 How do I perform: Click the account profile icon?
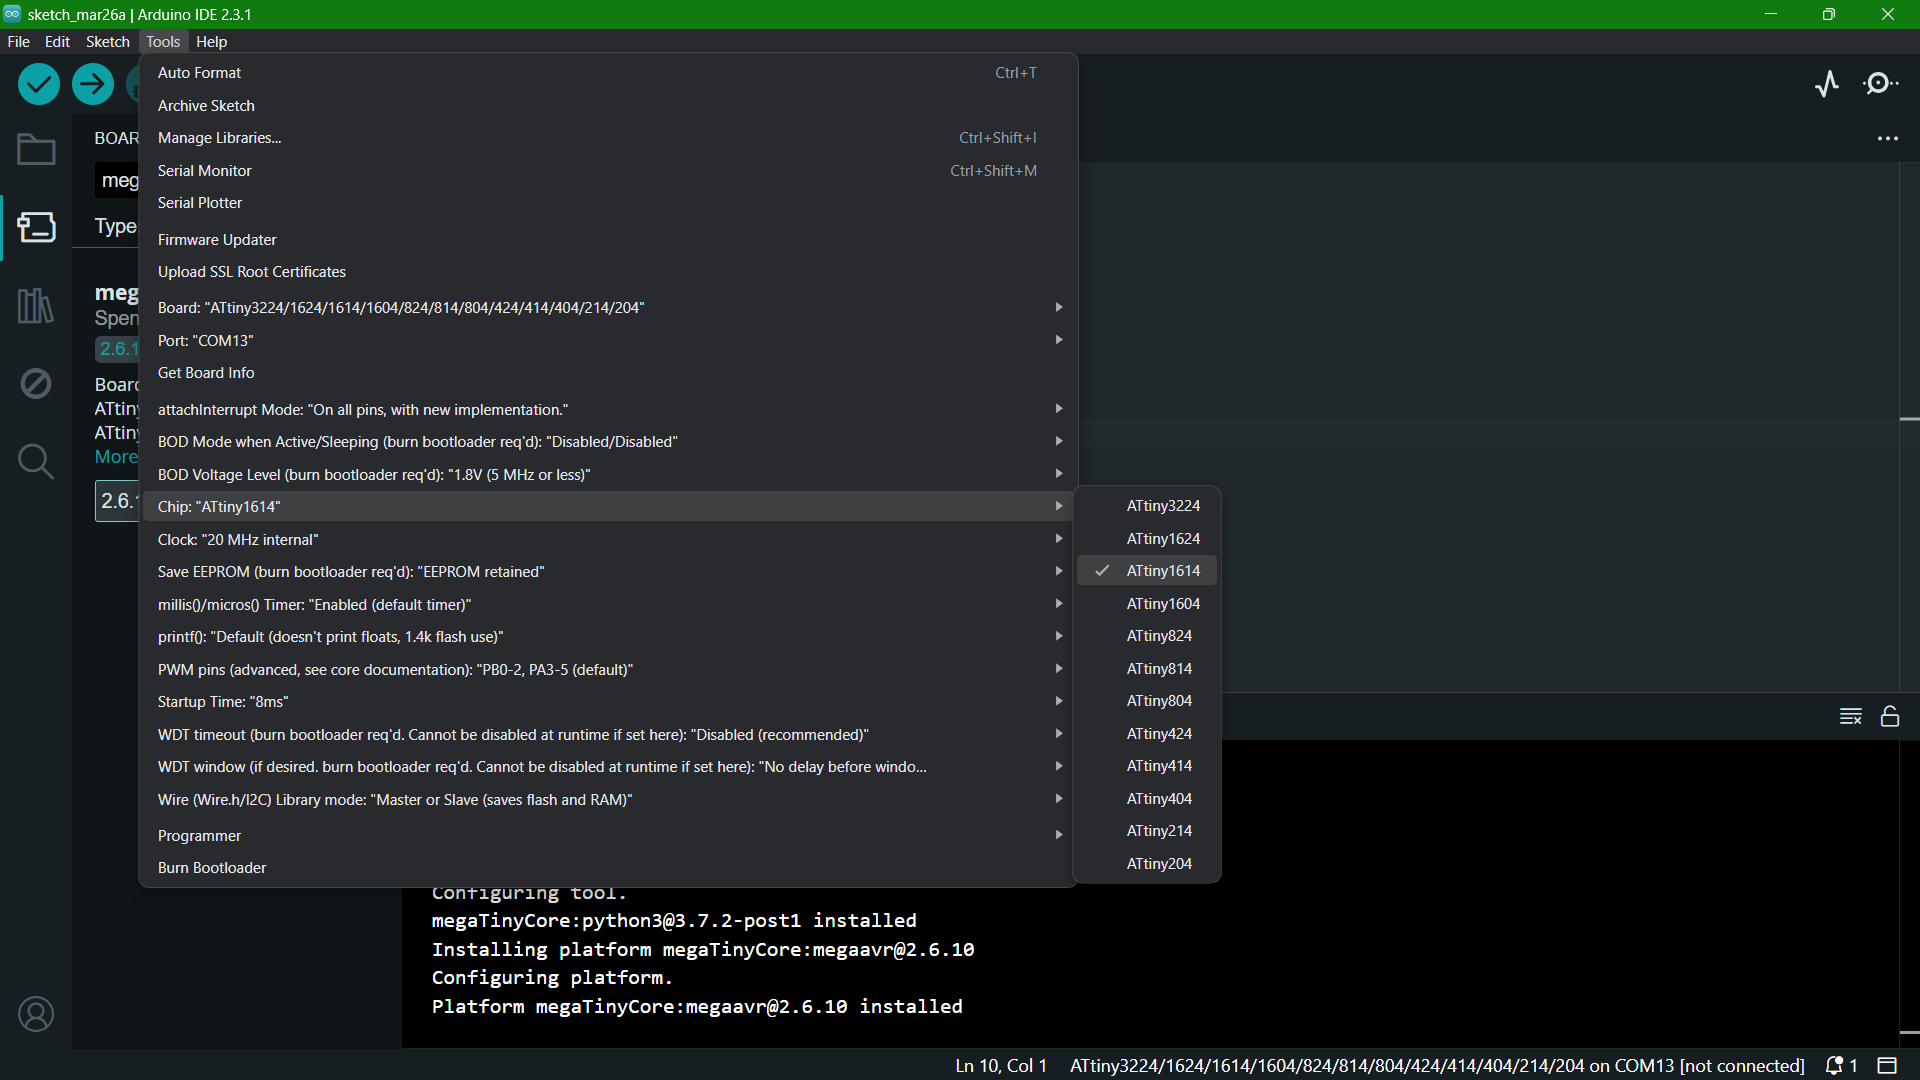coord(36,1014)
